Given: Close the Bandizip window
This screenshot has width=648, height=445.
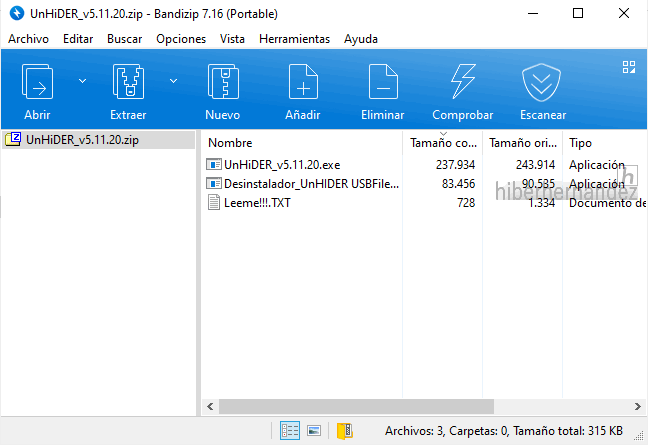Looking at the screenshot, I should [624, 14].
